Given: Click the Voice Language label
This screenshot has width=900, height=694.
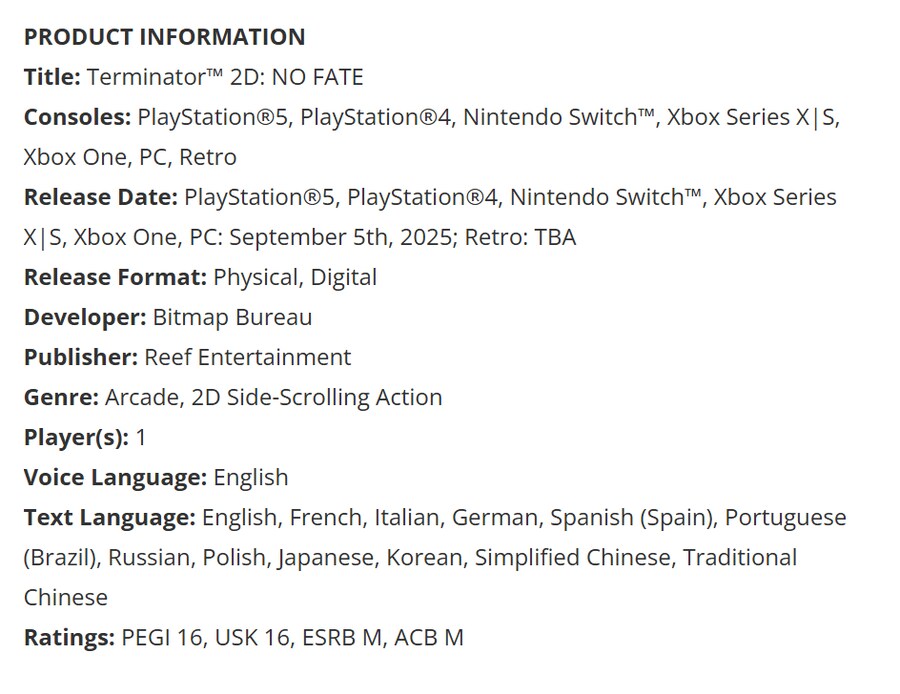Looking at the screenshot, I should click(115, 477).
